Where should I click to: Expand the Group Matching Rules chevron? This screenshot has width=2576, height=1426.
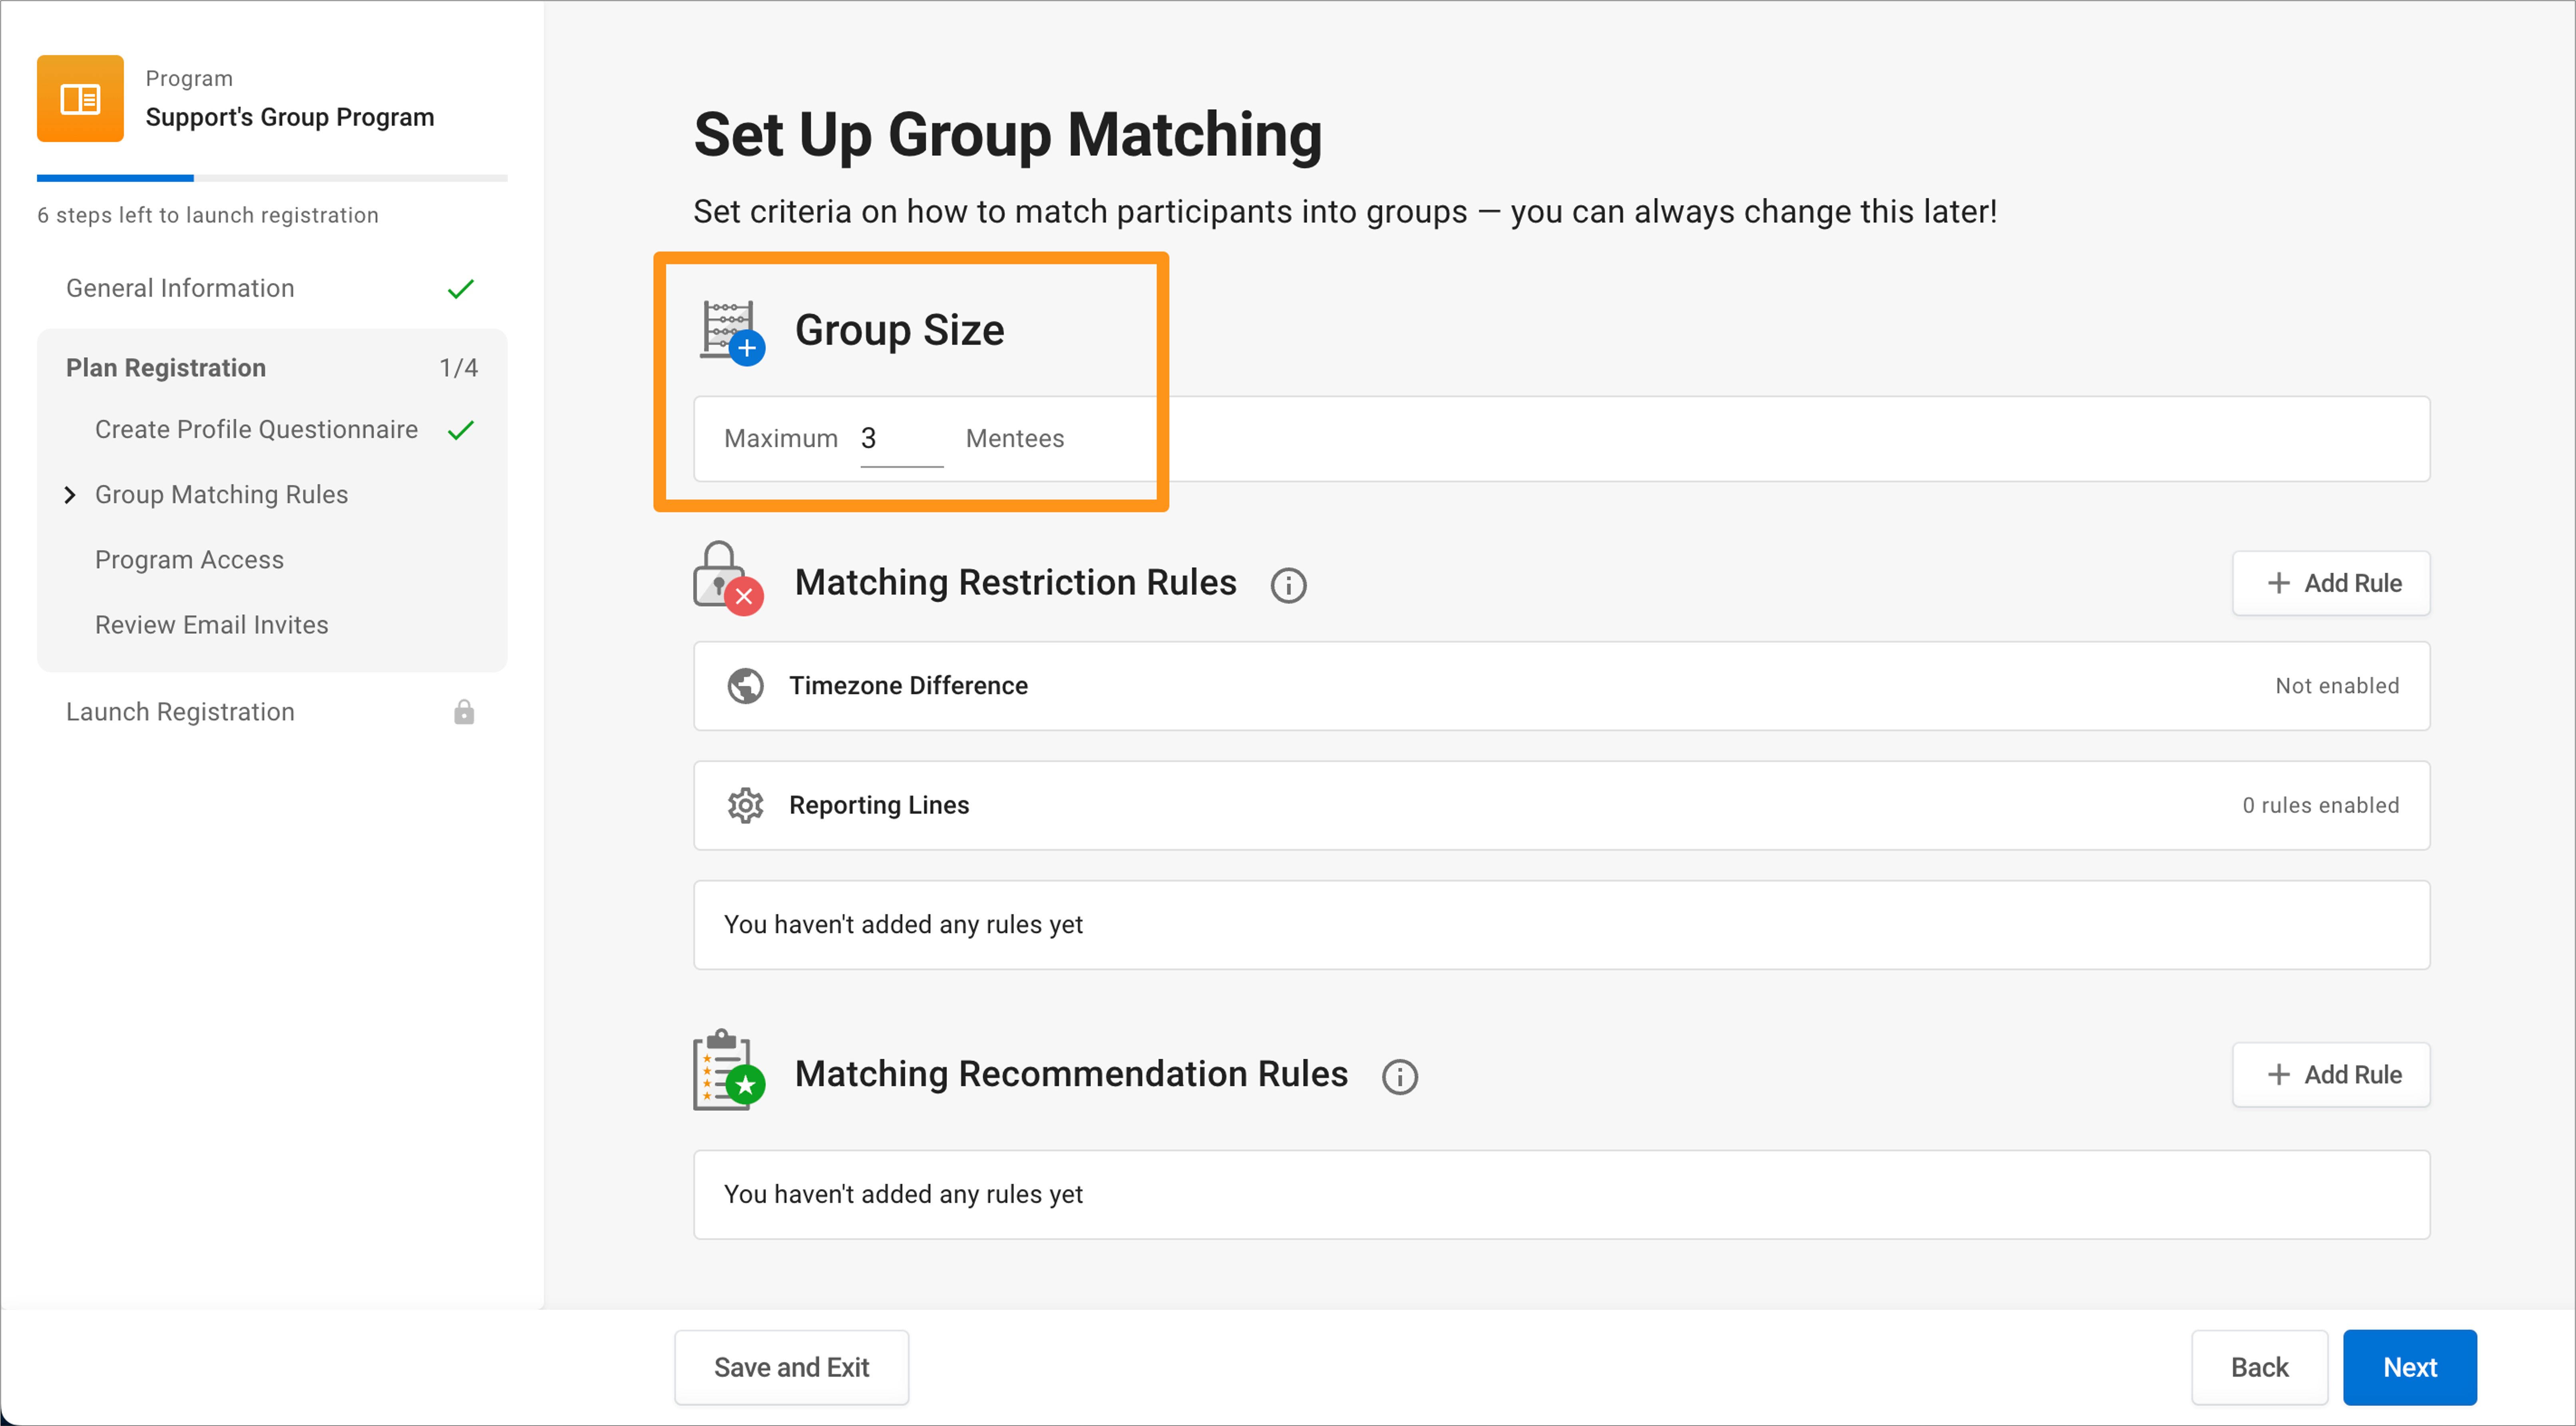[70, 495]
